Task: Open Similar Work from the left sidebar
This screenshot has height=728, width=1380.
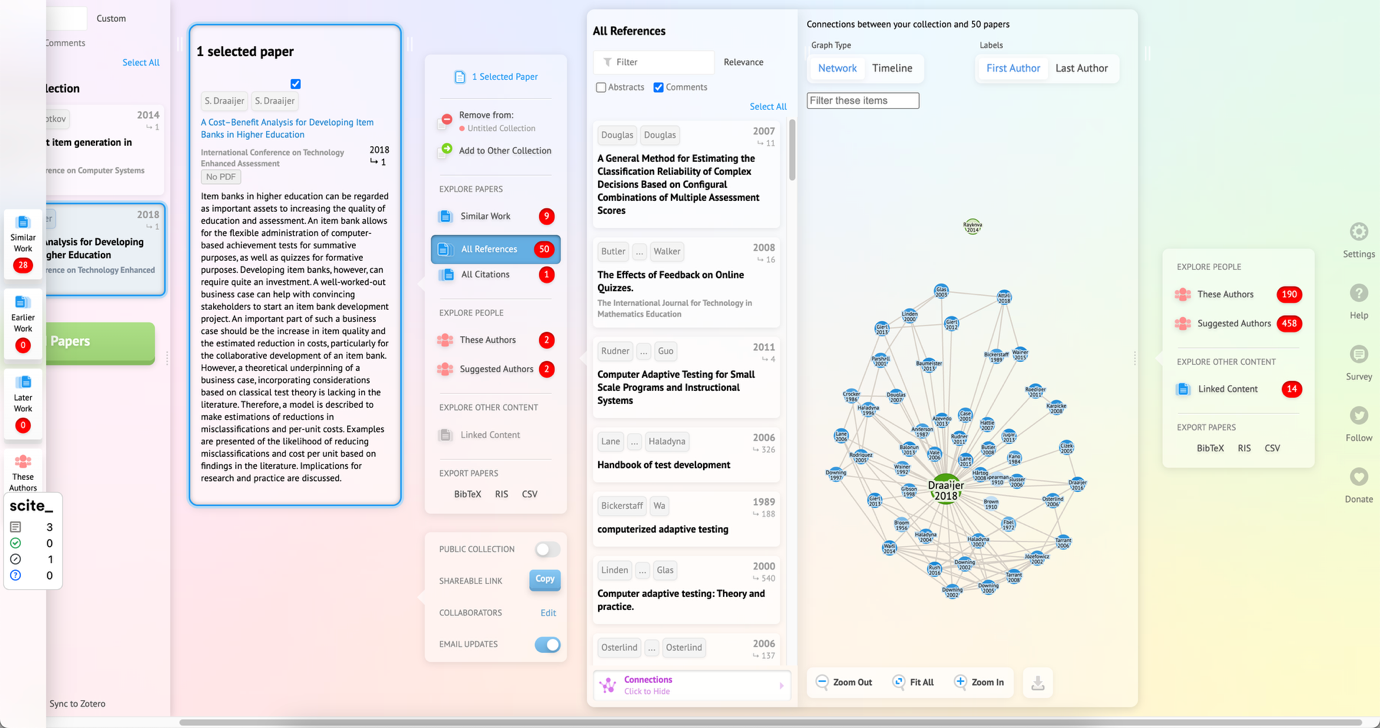Action: pos(22,232)
